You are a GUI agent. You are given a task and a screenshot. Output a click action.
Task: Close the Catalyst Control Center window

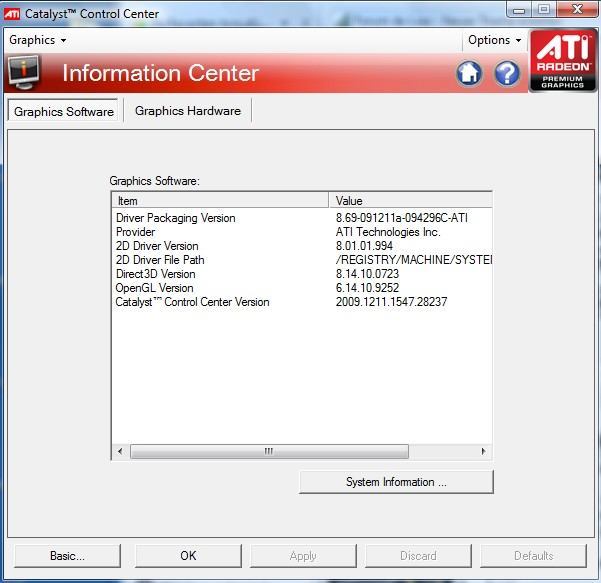[x=577, y=10]
